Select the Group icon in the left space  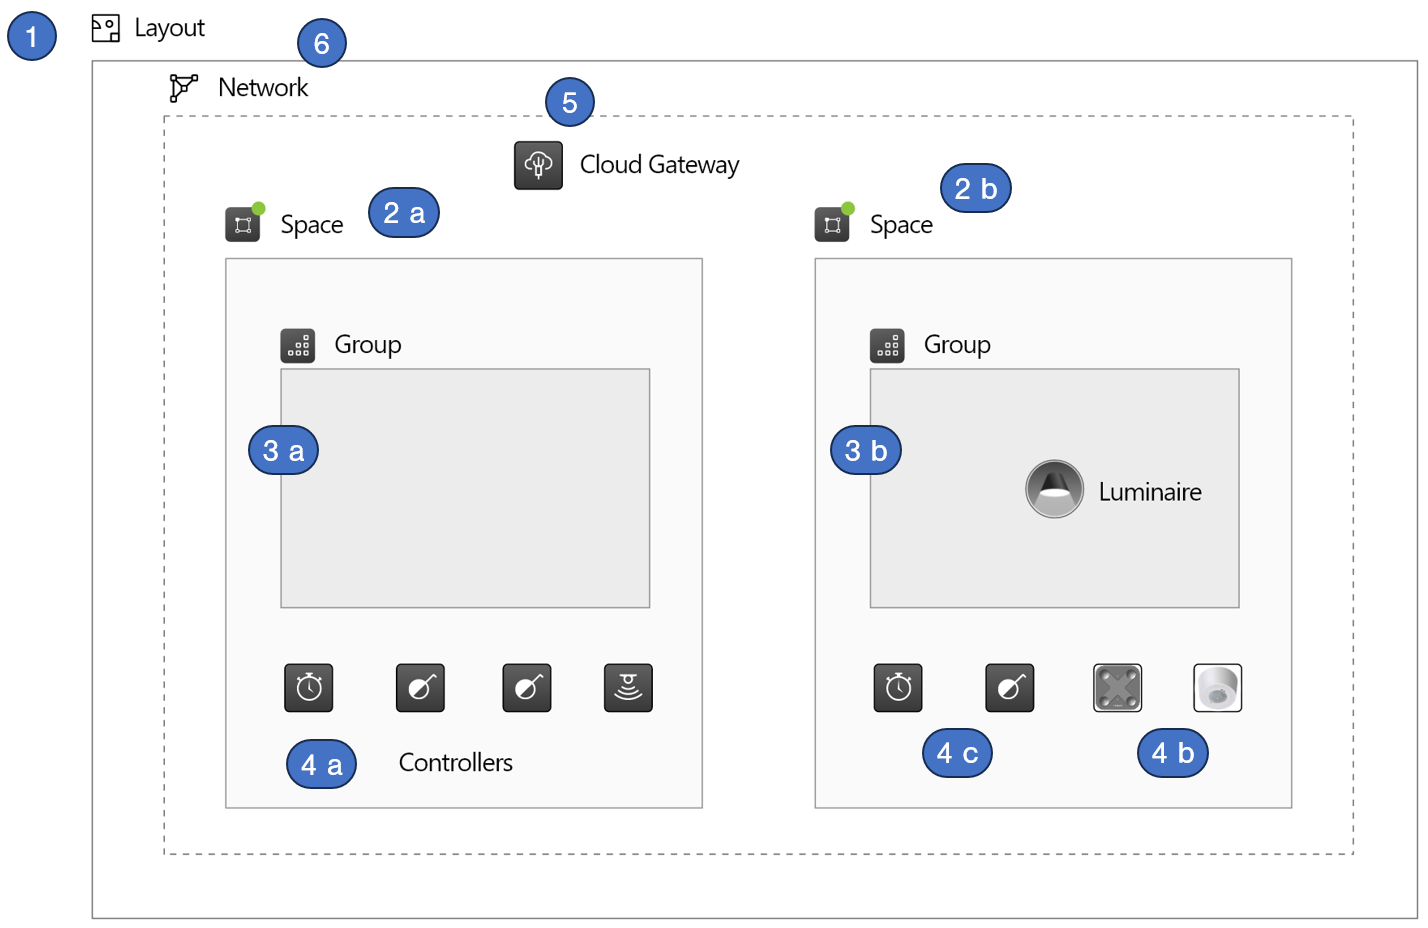click(x=298, y=345)
